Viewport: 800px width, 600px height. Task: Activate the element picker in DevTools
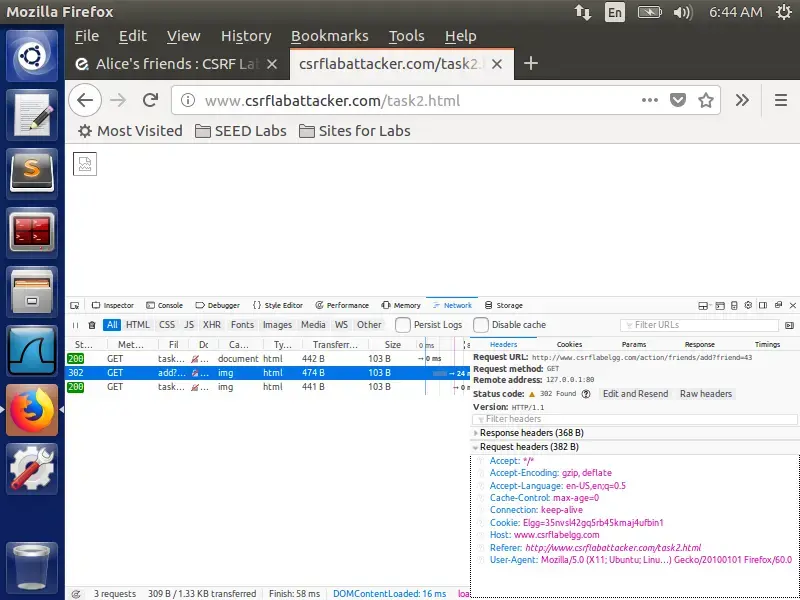(x=75, y=306)
